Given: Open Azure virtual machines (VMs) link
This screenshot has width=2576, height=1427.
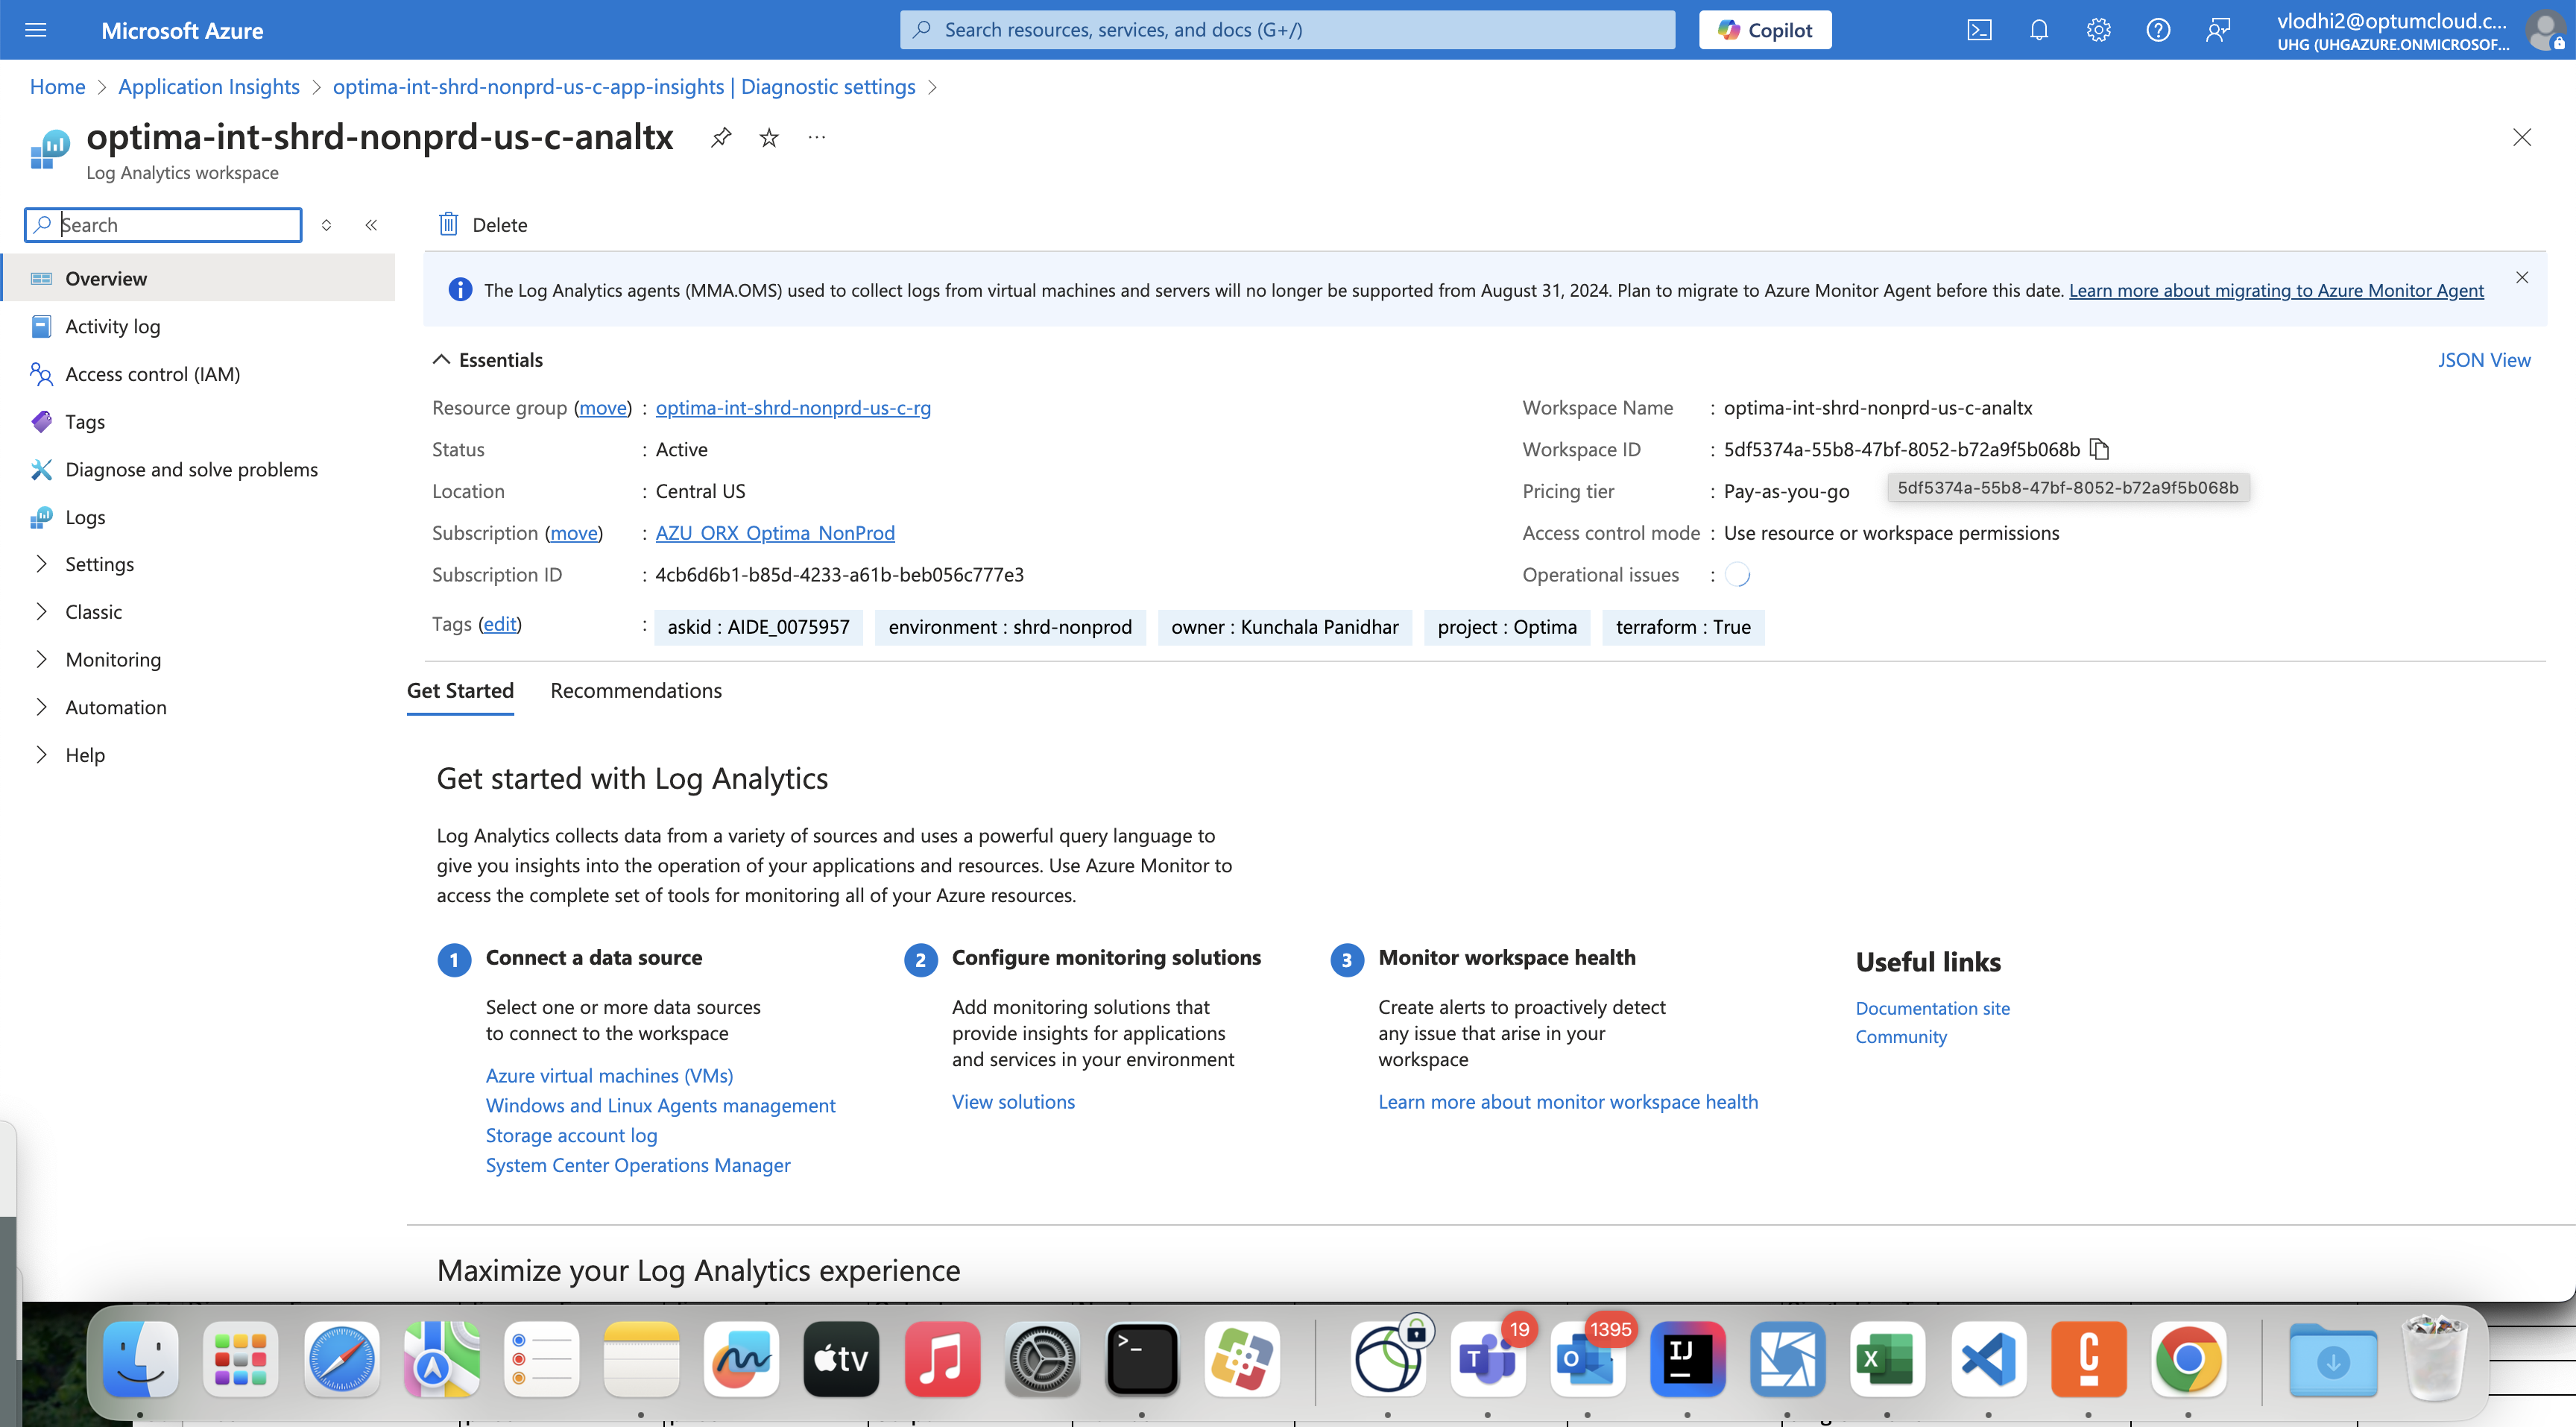Looking at the screenshot, I should [x=609, y=1076].
